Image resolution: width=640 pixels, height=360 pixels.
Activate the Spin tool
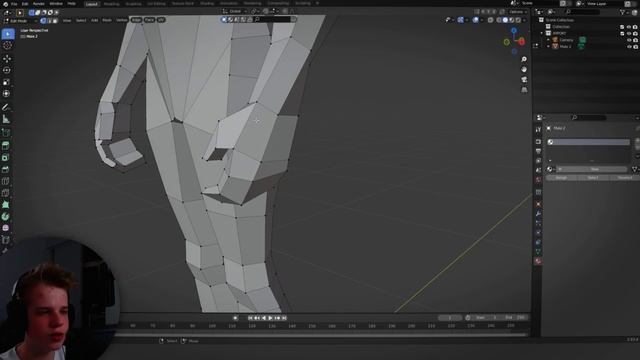(x=6, y=216)
